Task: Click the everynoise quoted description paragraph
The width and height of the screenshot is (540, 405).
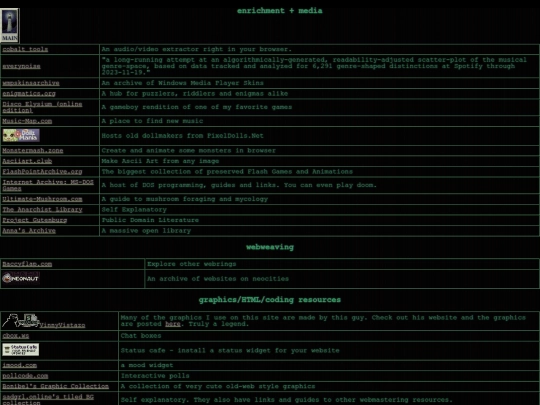Action: (x=314, y=66)
